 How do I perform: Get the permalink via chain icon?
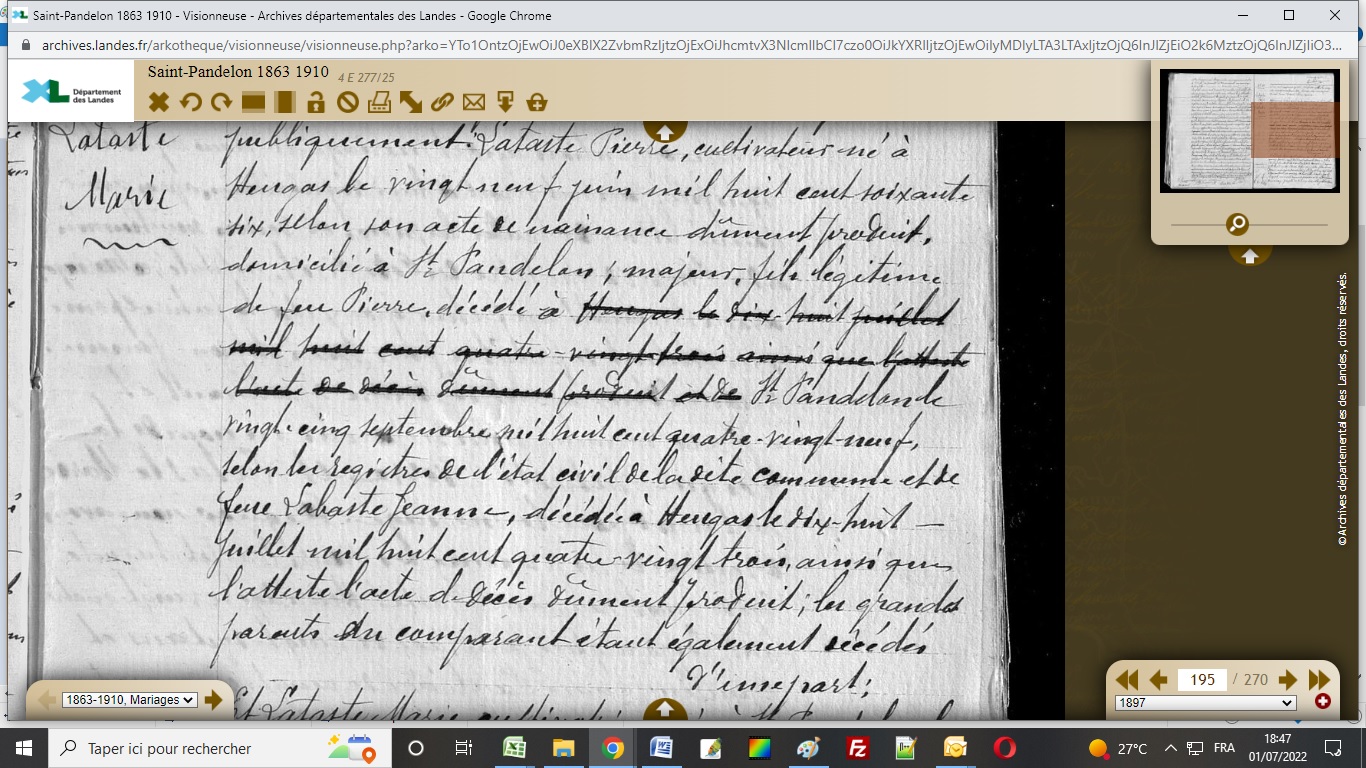pyautogui.click(x=442, y=102)
